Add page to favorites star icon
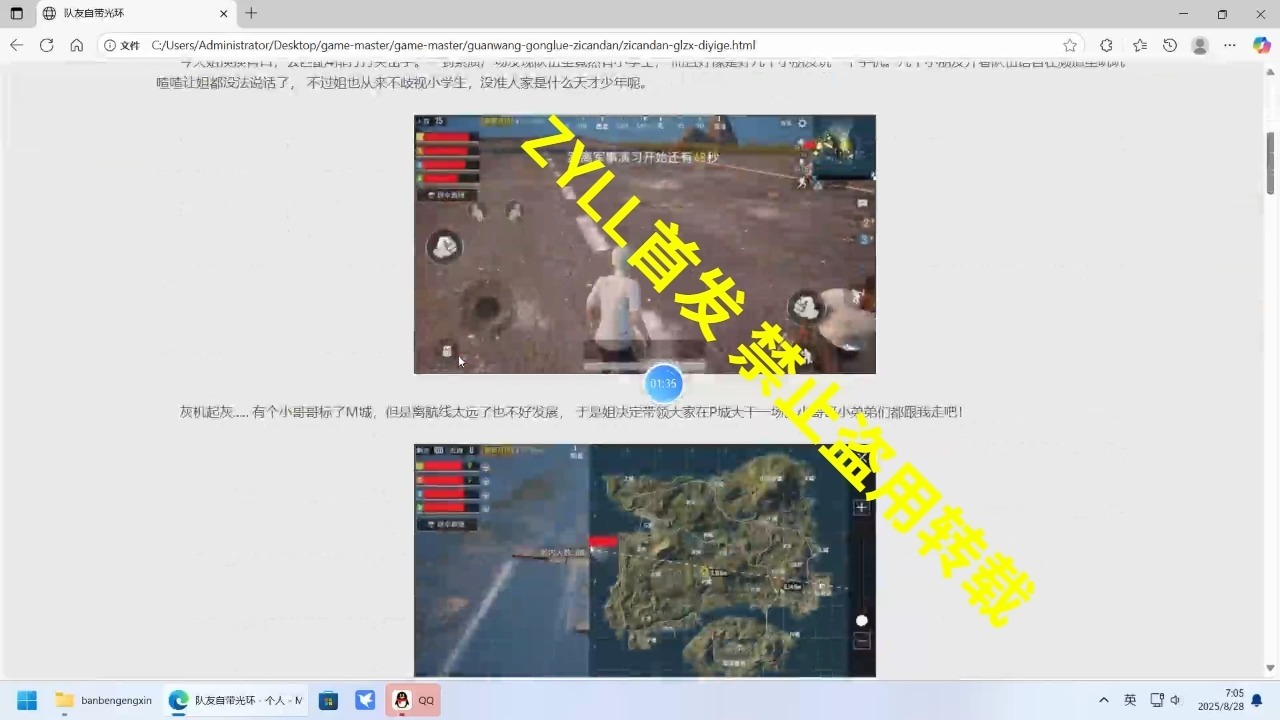Viewport: 1280px width, 720px height. [x=1070, y=45]
